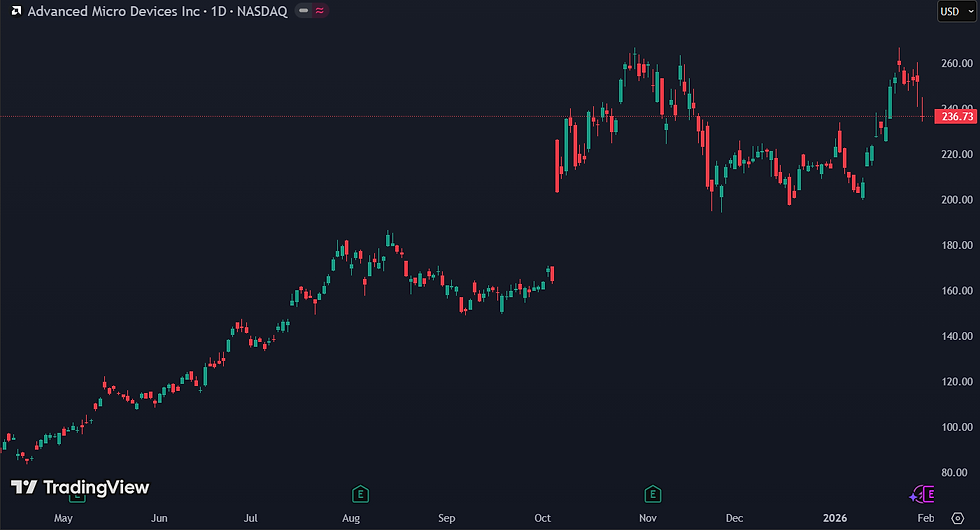980x530 pixels.
Task: Open the November earnings E marker
Action: tap(652, 494)
